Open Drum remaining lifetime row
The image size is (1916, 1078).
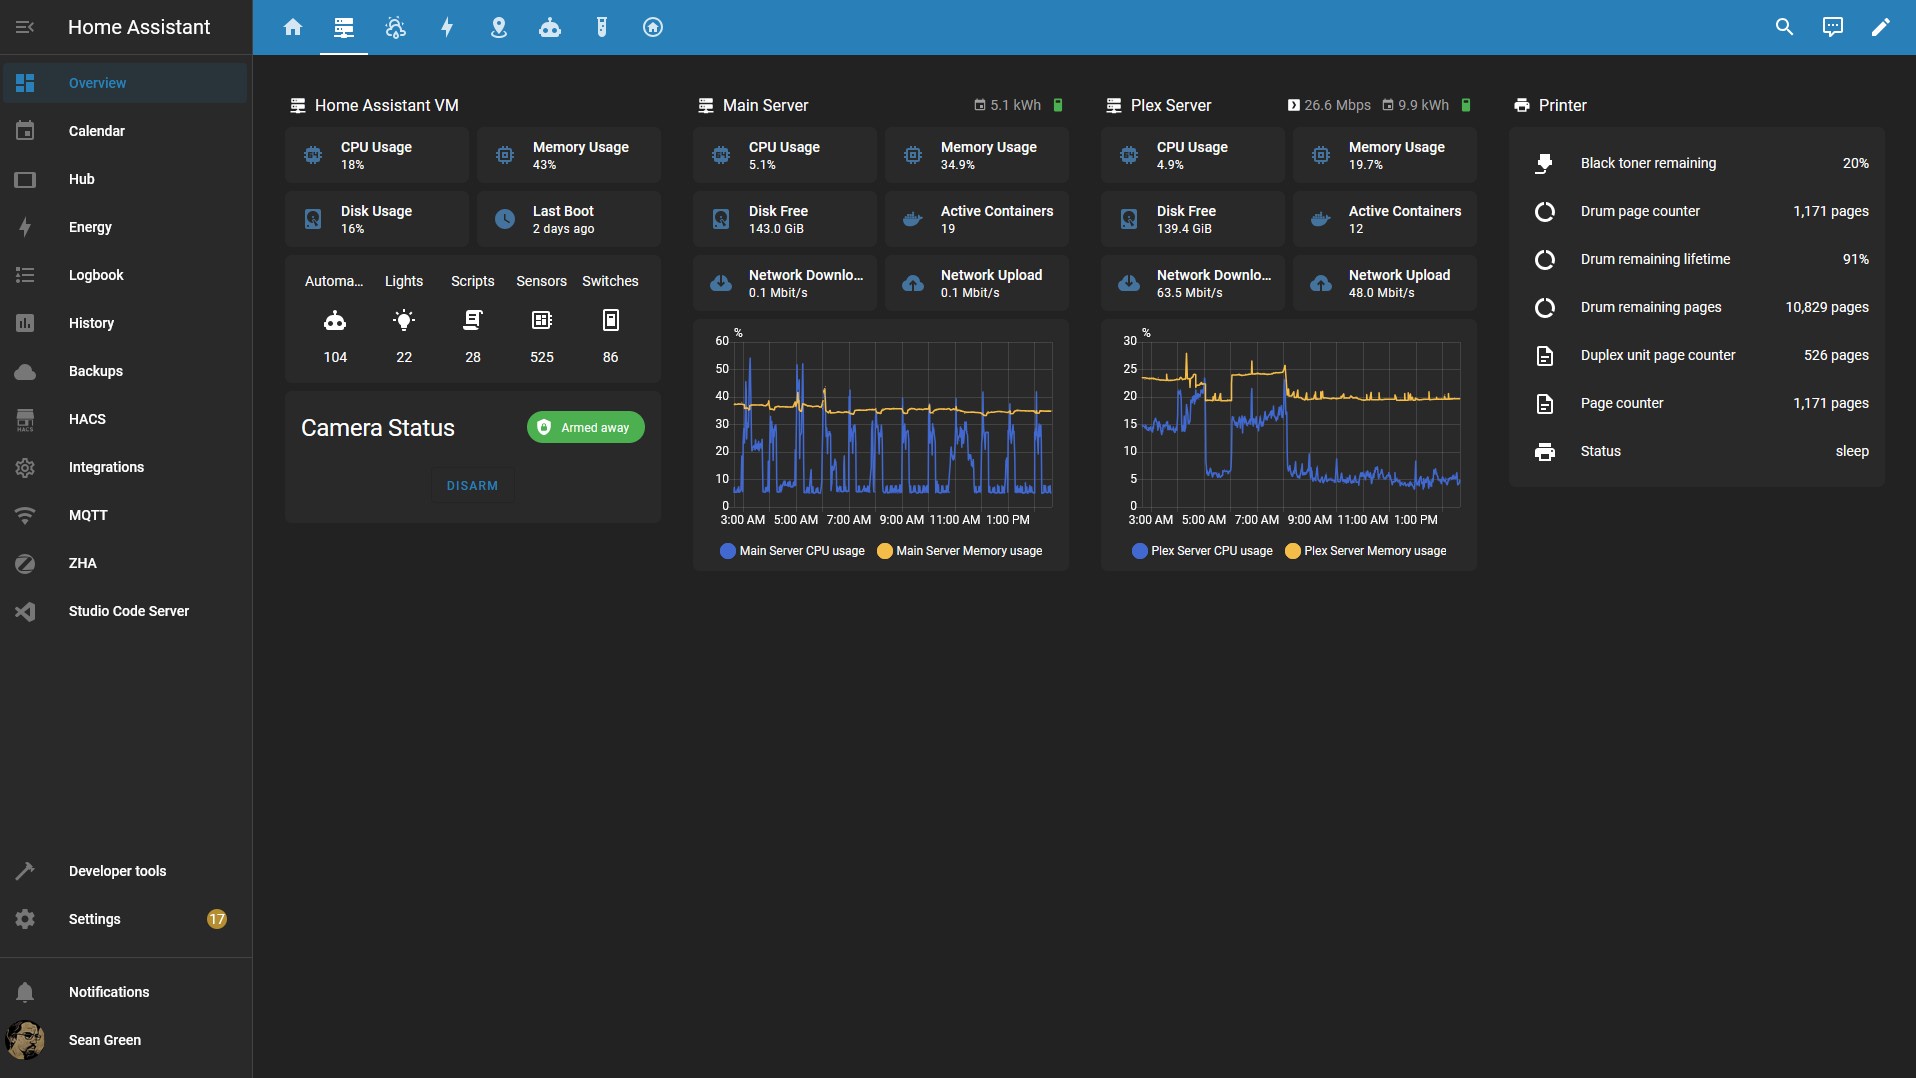click(x=1697, y=259)
